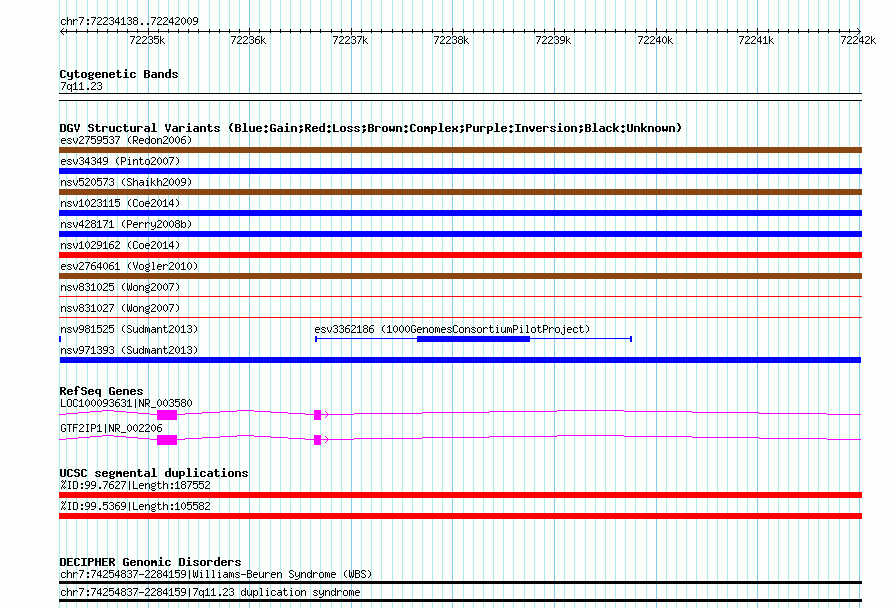The width and height of the screenshot is (890, 608).
Task: Select the red loss bar under nsv1029162
Action: pos(460,255)
